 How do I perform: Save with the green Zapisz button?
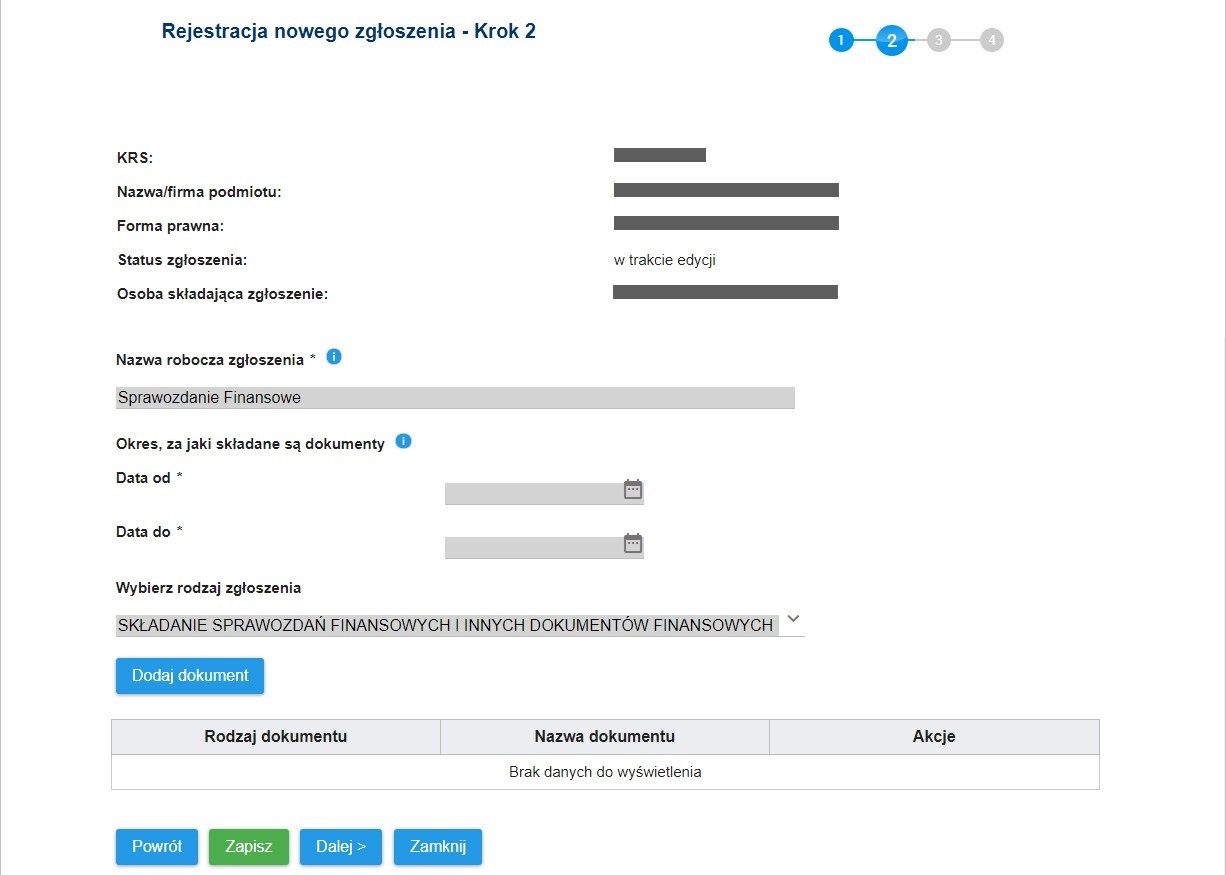[249, 847]
